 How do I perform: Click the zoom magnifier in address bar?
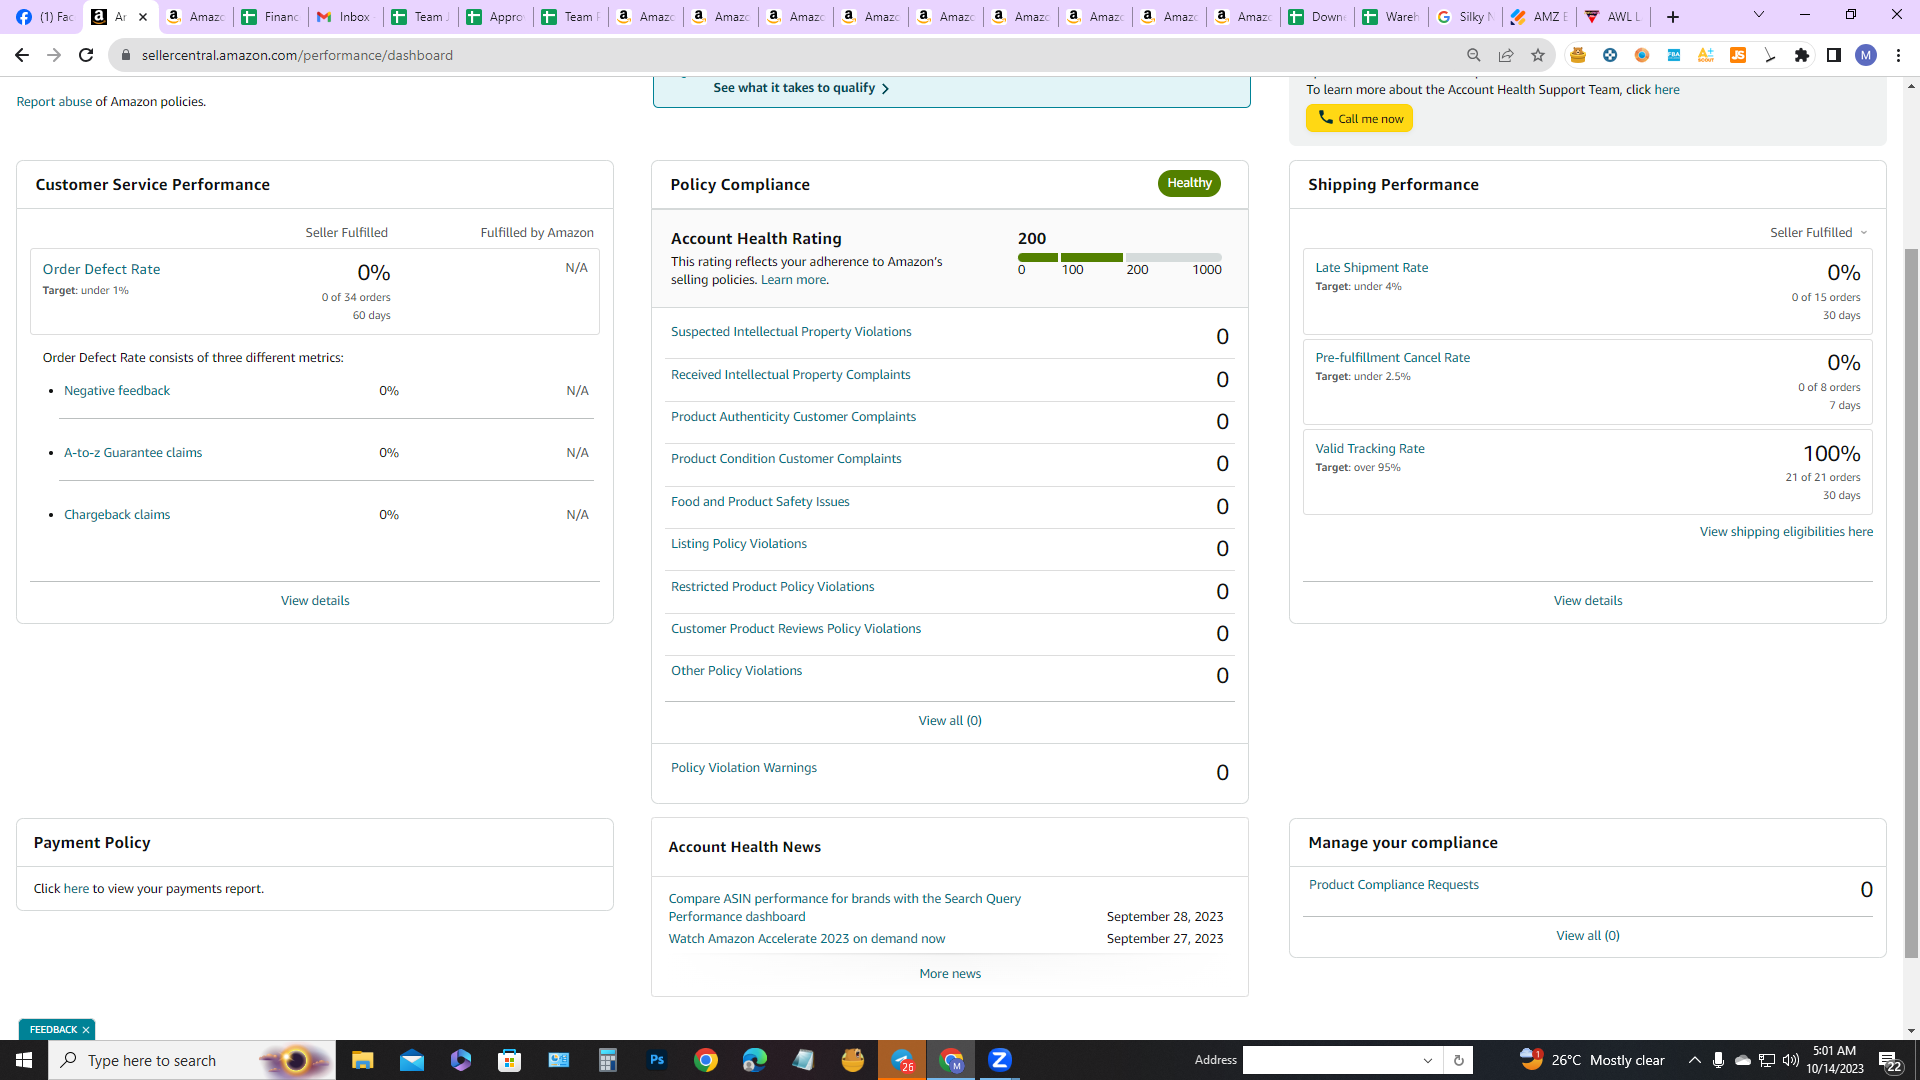pos(1473,55)
